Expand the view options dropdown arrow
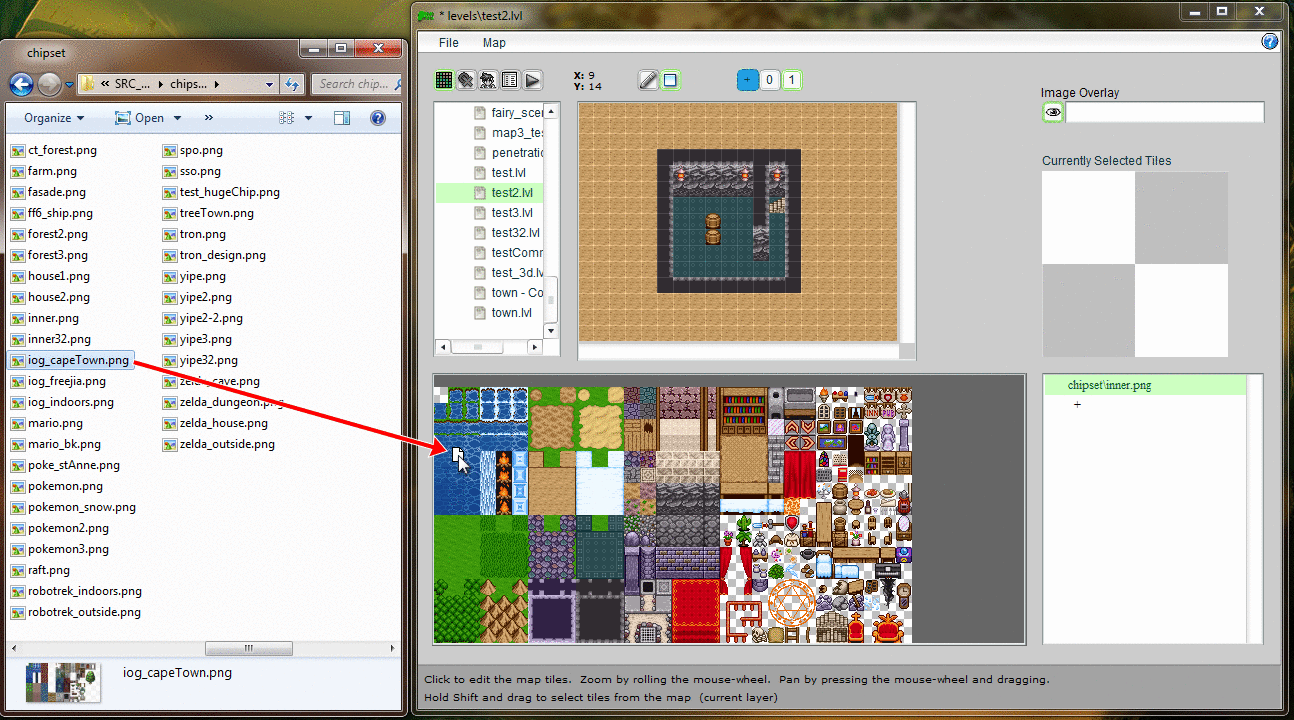Screen dimensions: 1294x720 308,118
